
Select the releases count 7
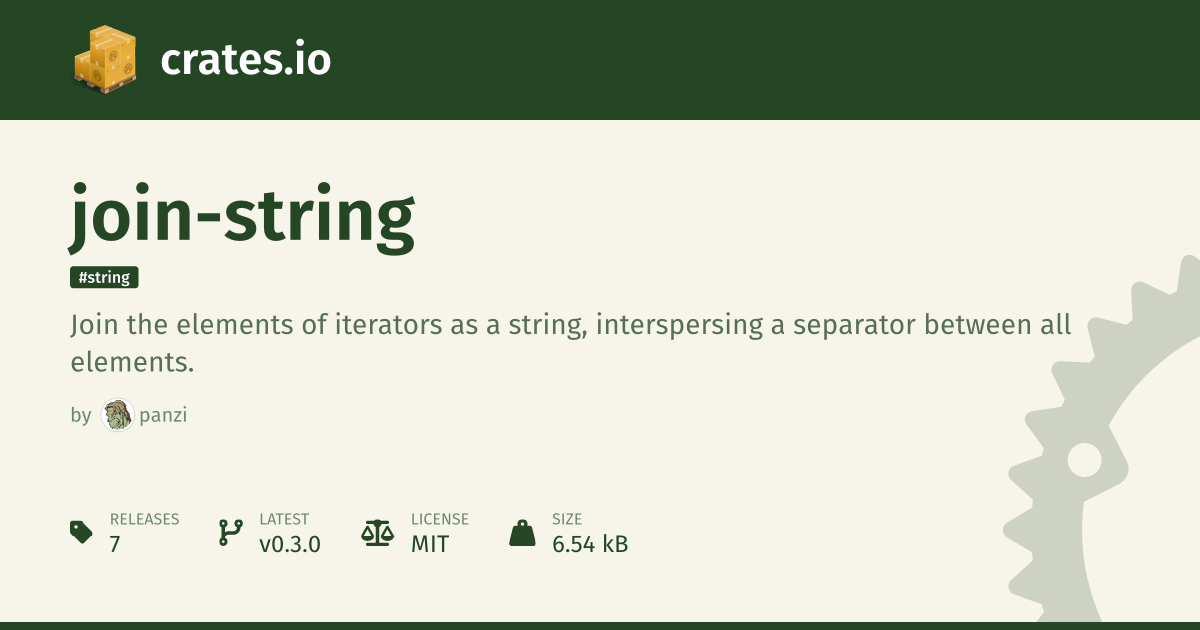[x=115, y=544]
